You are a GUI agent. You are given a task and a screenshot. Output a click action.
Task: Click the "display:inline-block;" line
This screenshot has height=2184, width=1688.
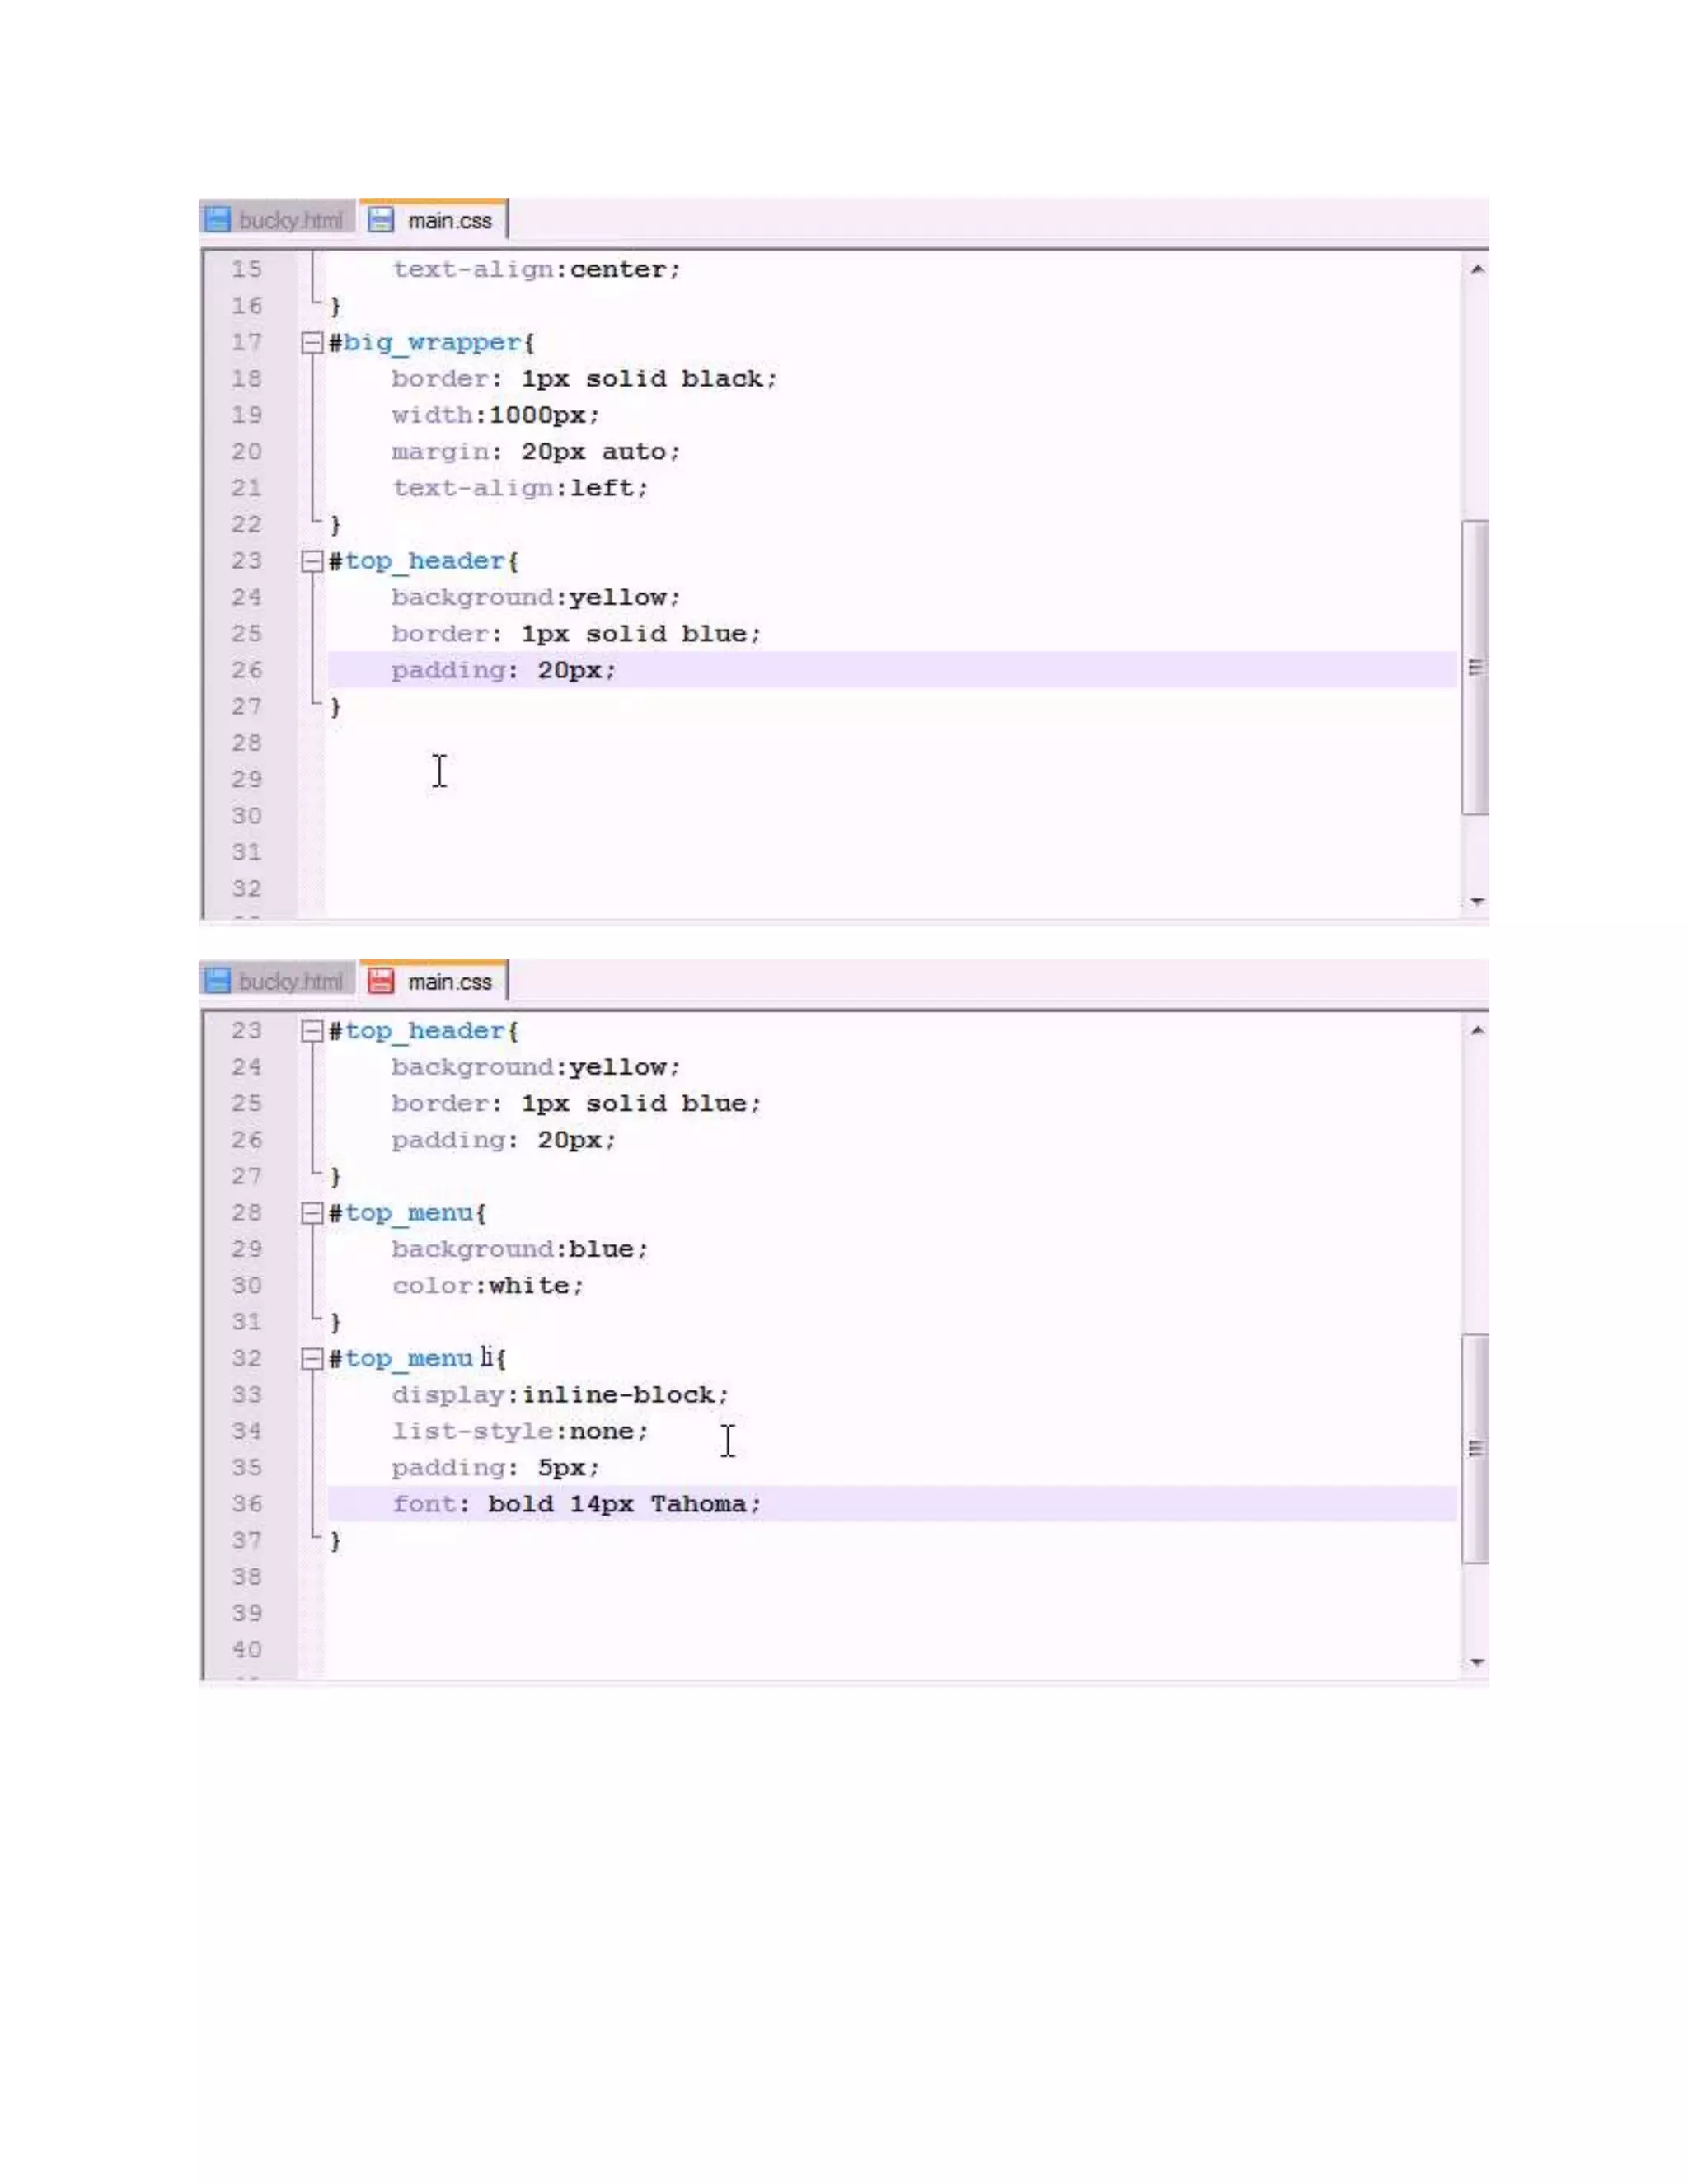[560, 1395]
